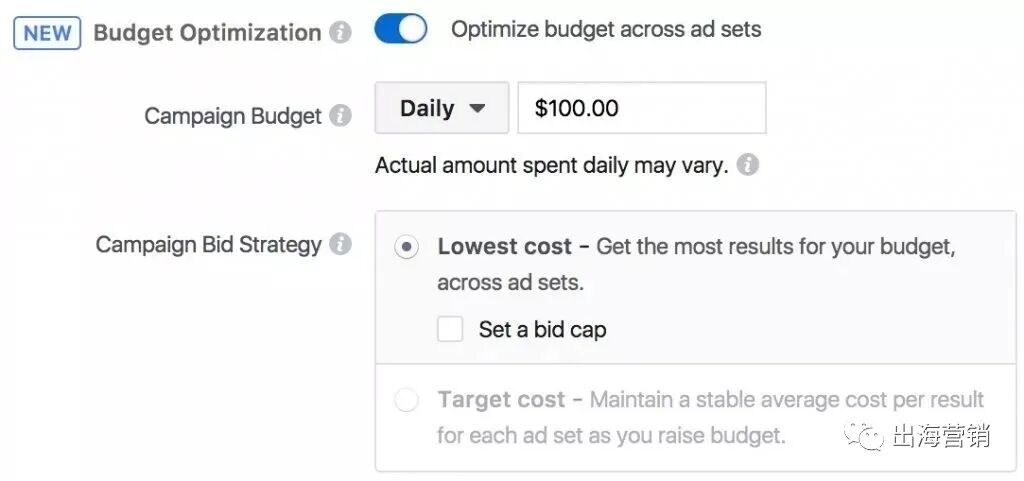Click the 'Set a bid cap' label text
The image size is (1024, 481).
click(x=542, y=329)
